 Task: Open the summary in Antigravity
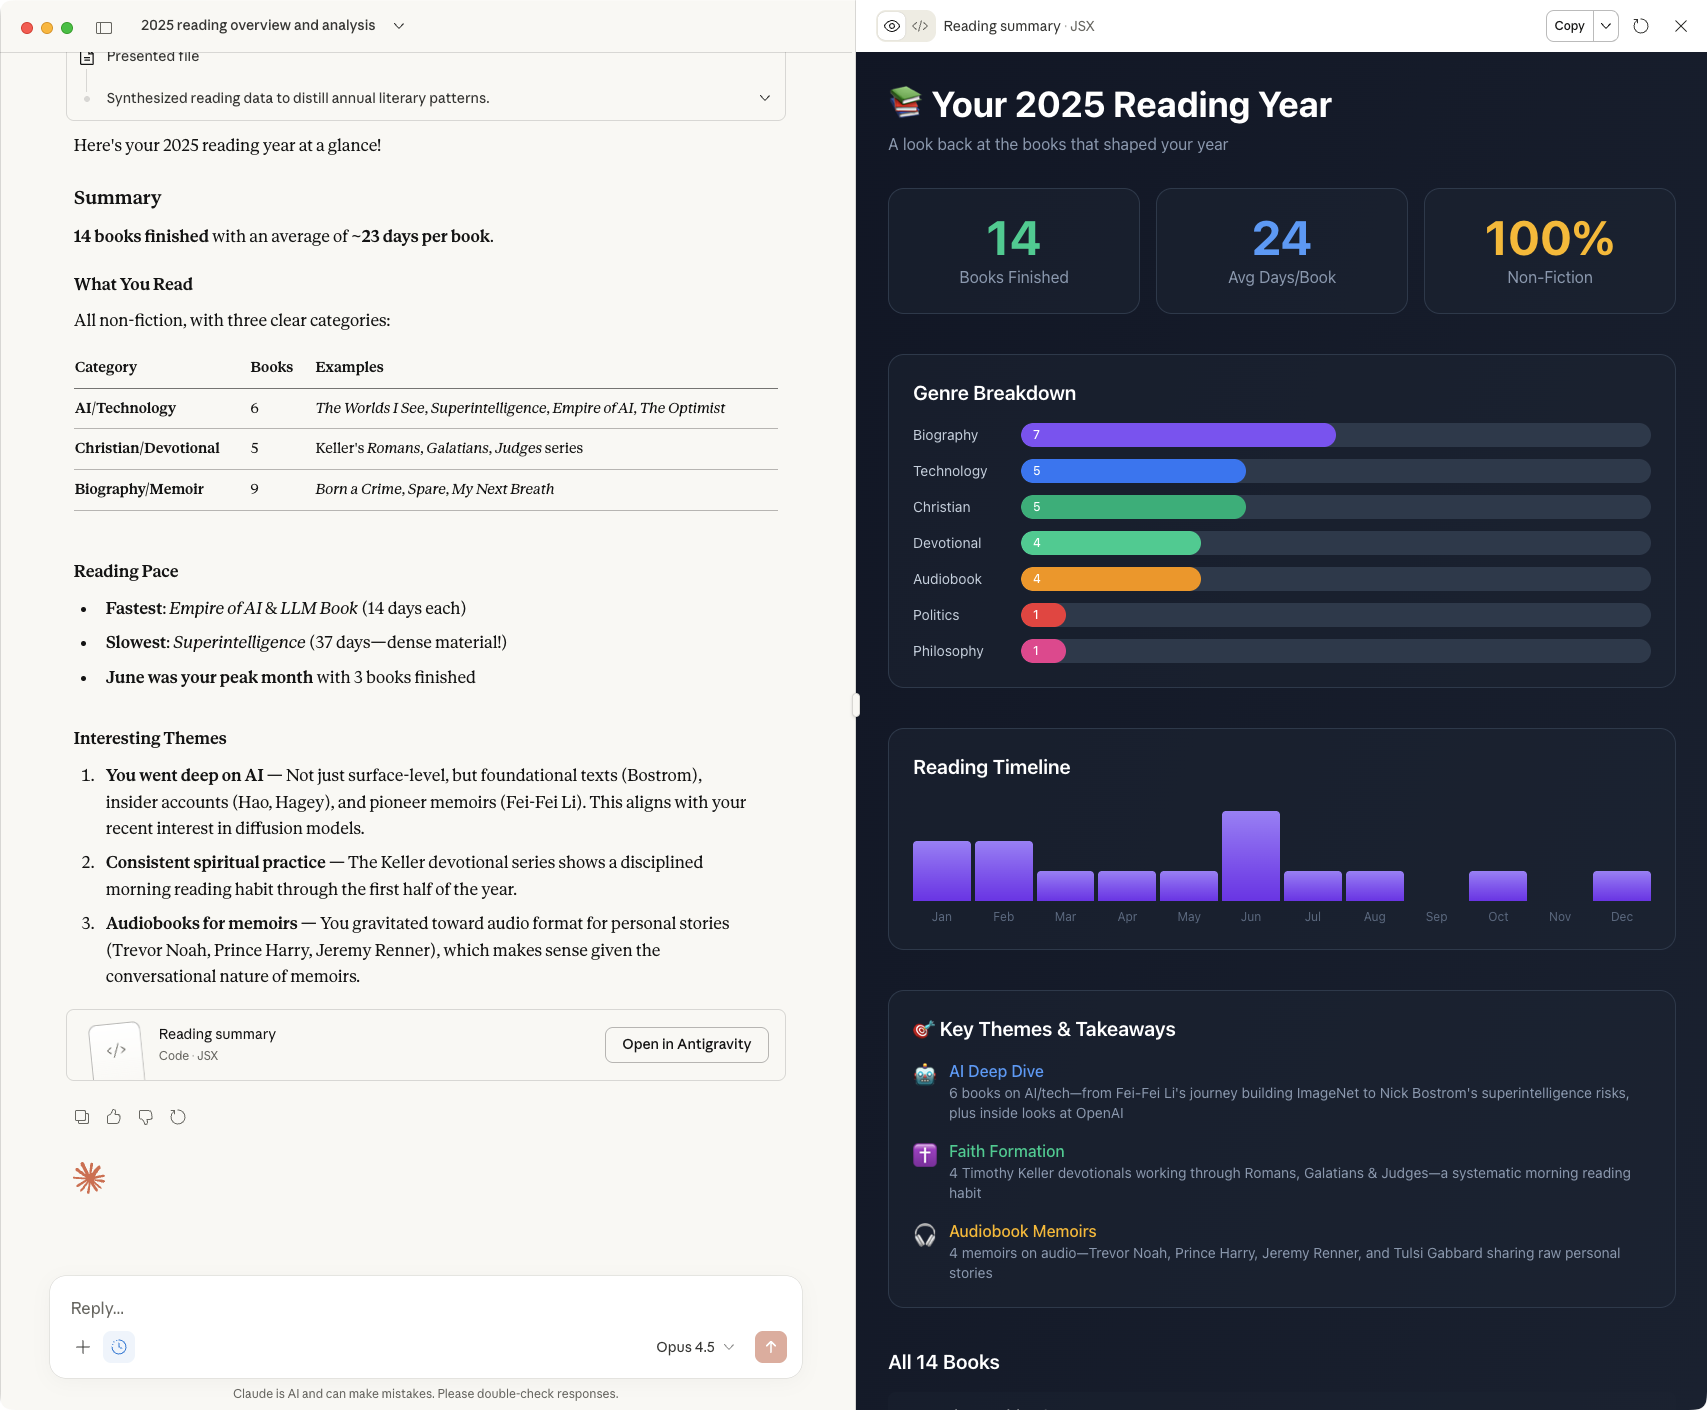686,1044
